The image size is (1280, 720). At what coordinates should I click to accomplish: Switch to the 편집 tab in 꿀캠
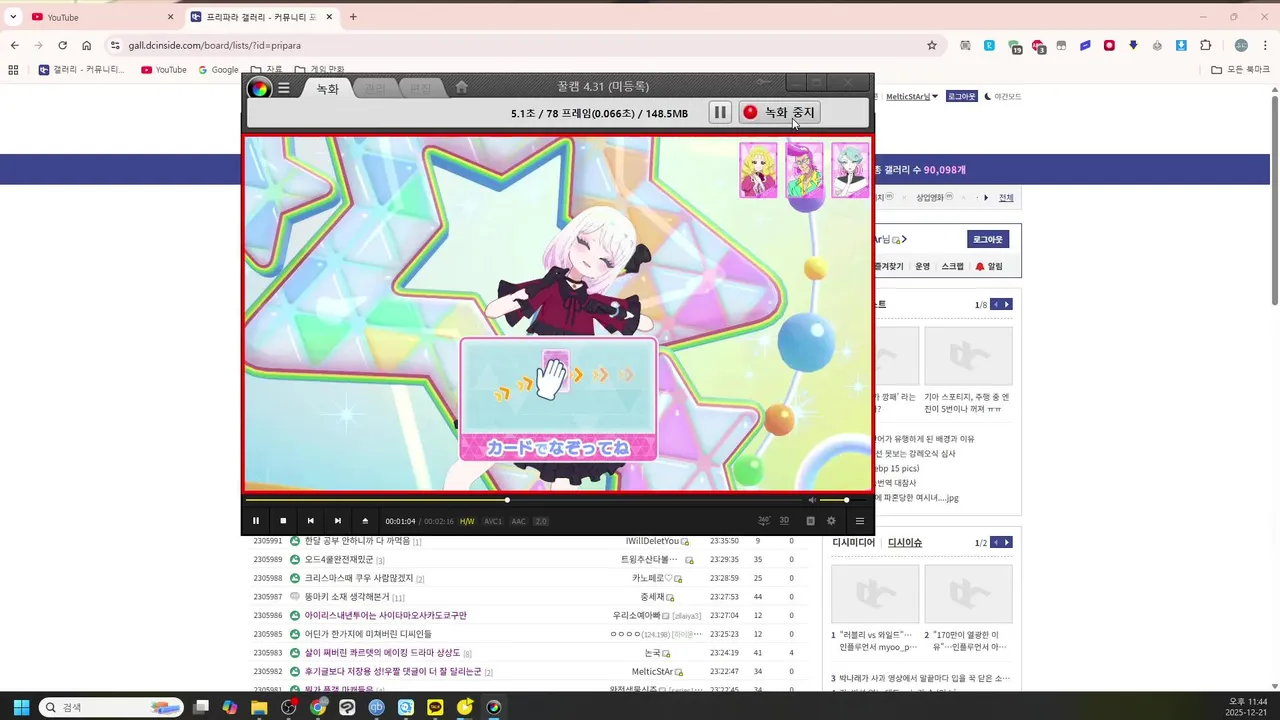point(421,89)
